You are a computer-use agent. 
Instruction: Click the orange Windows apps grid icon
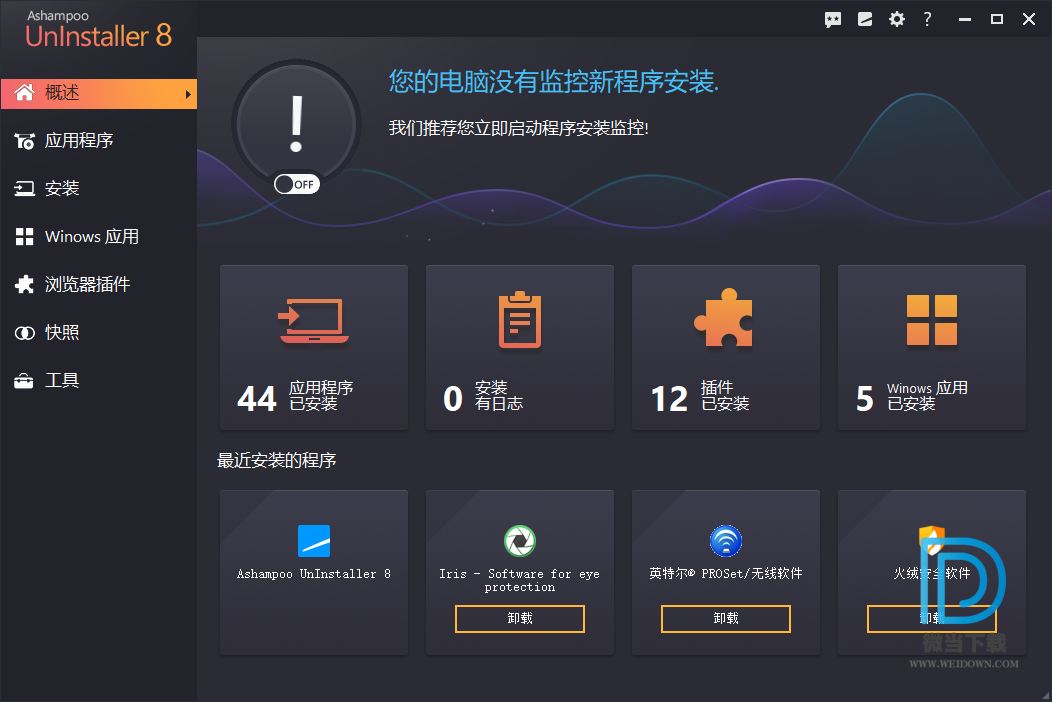[932, 320]
